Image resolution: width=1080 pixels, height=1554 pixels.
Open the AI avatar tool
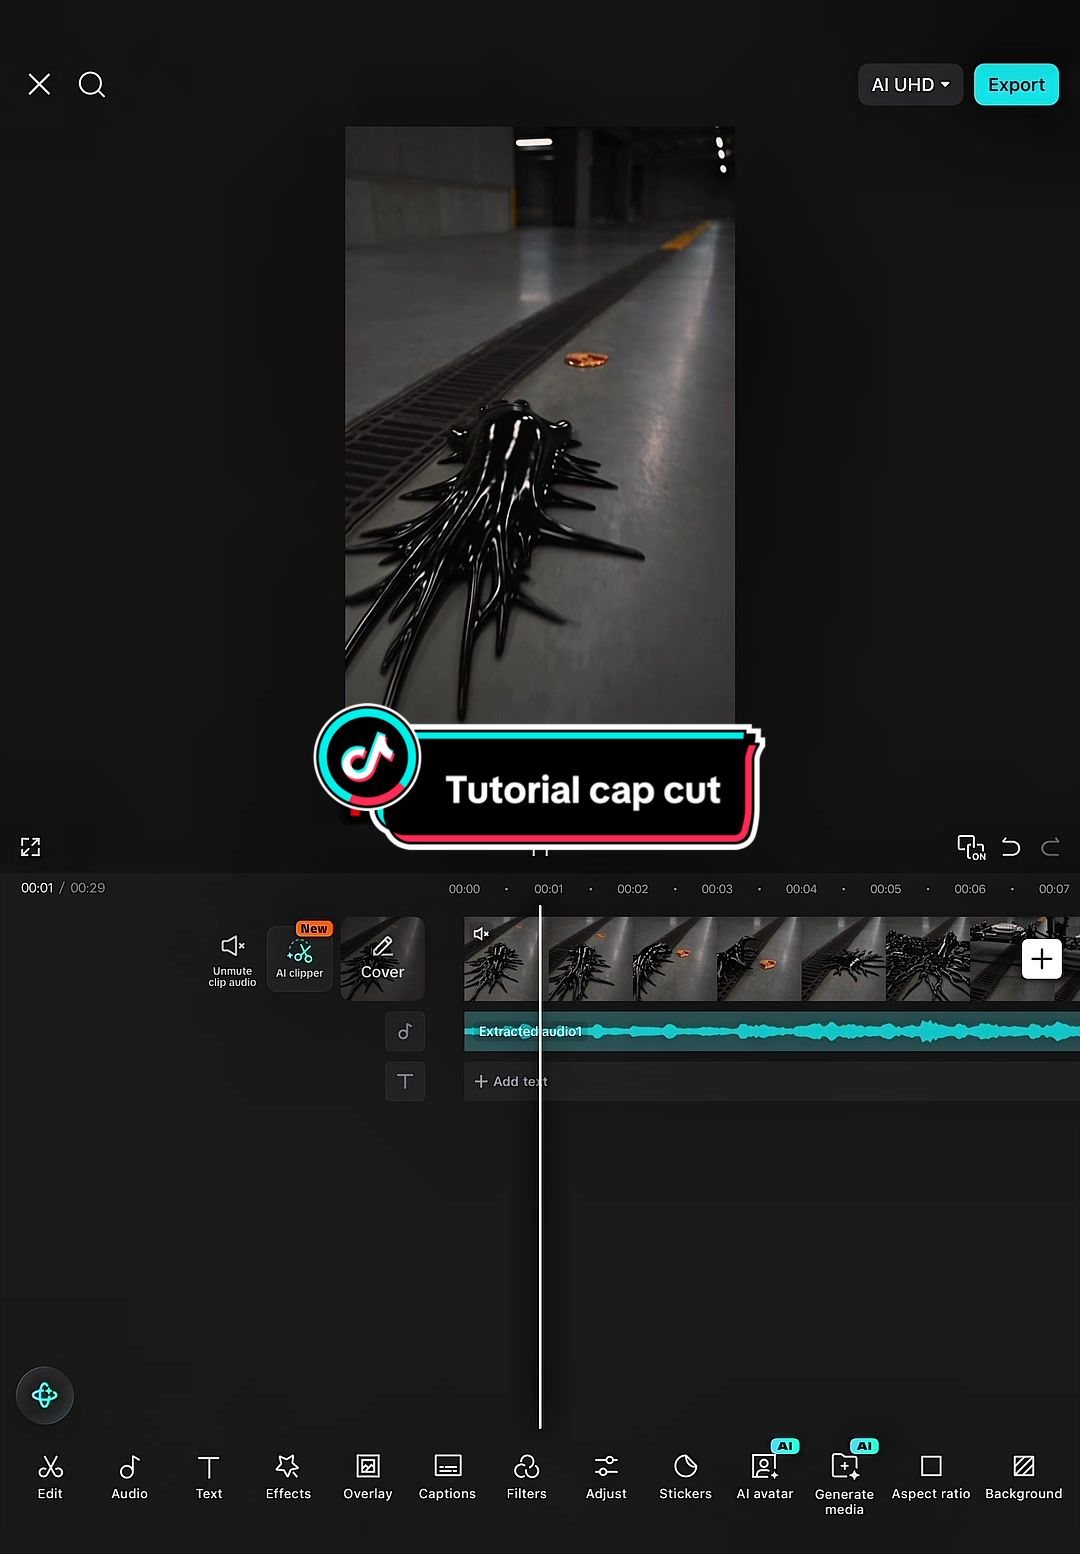(x=765, y=1477)
